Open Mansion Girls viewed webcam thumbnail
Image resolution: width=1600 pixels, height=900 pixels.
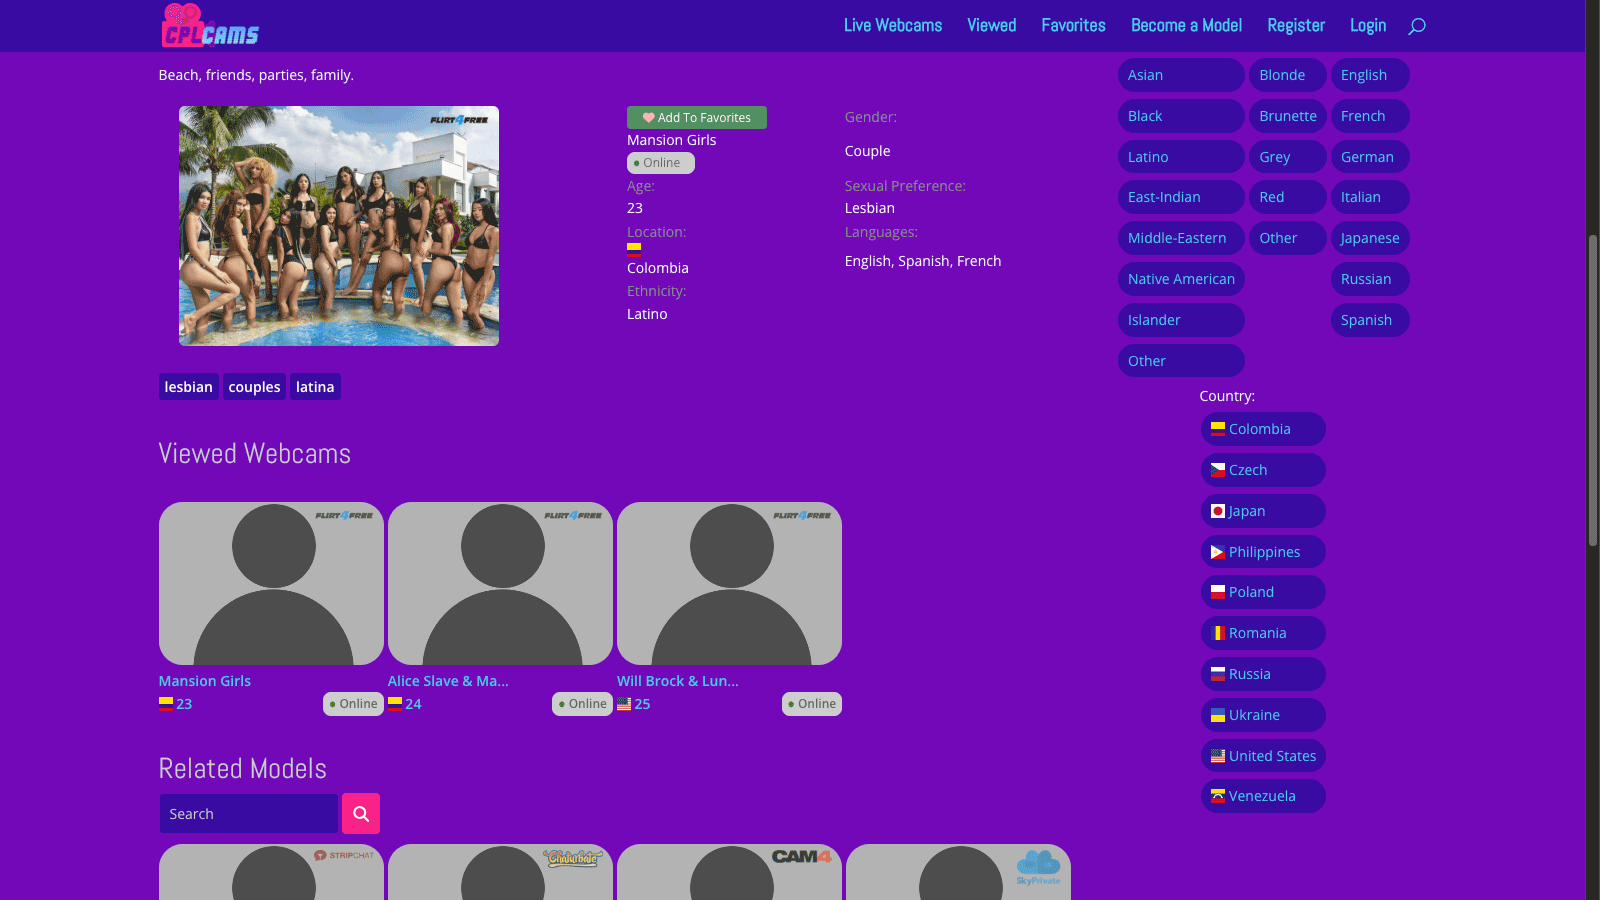(x=271, y=583)
